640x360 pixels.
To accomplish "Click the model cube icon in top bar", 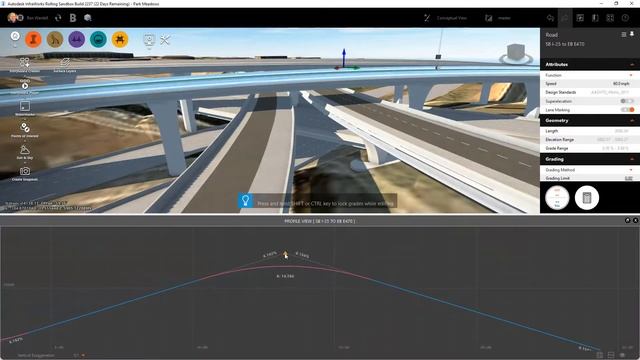I will 88,18.
